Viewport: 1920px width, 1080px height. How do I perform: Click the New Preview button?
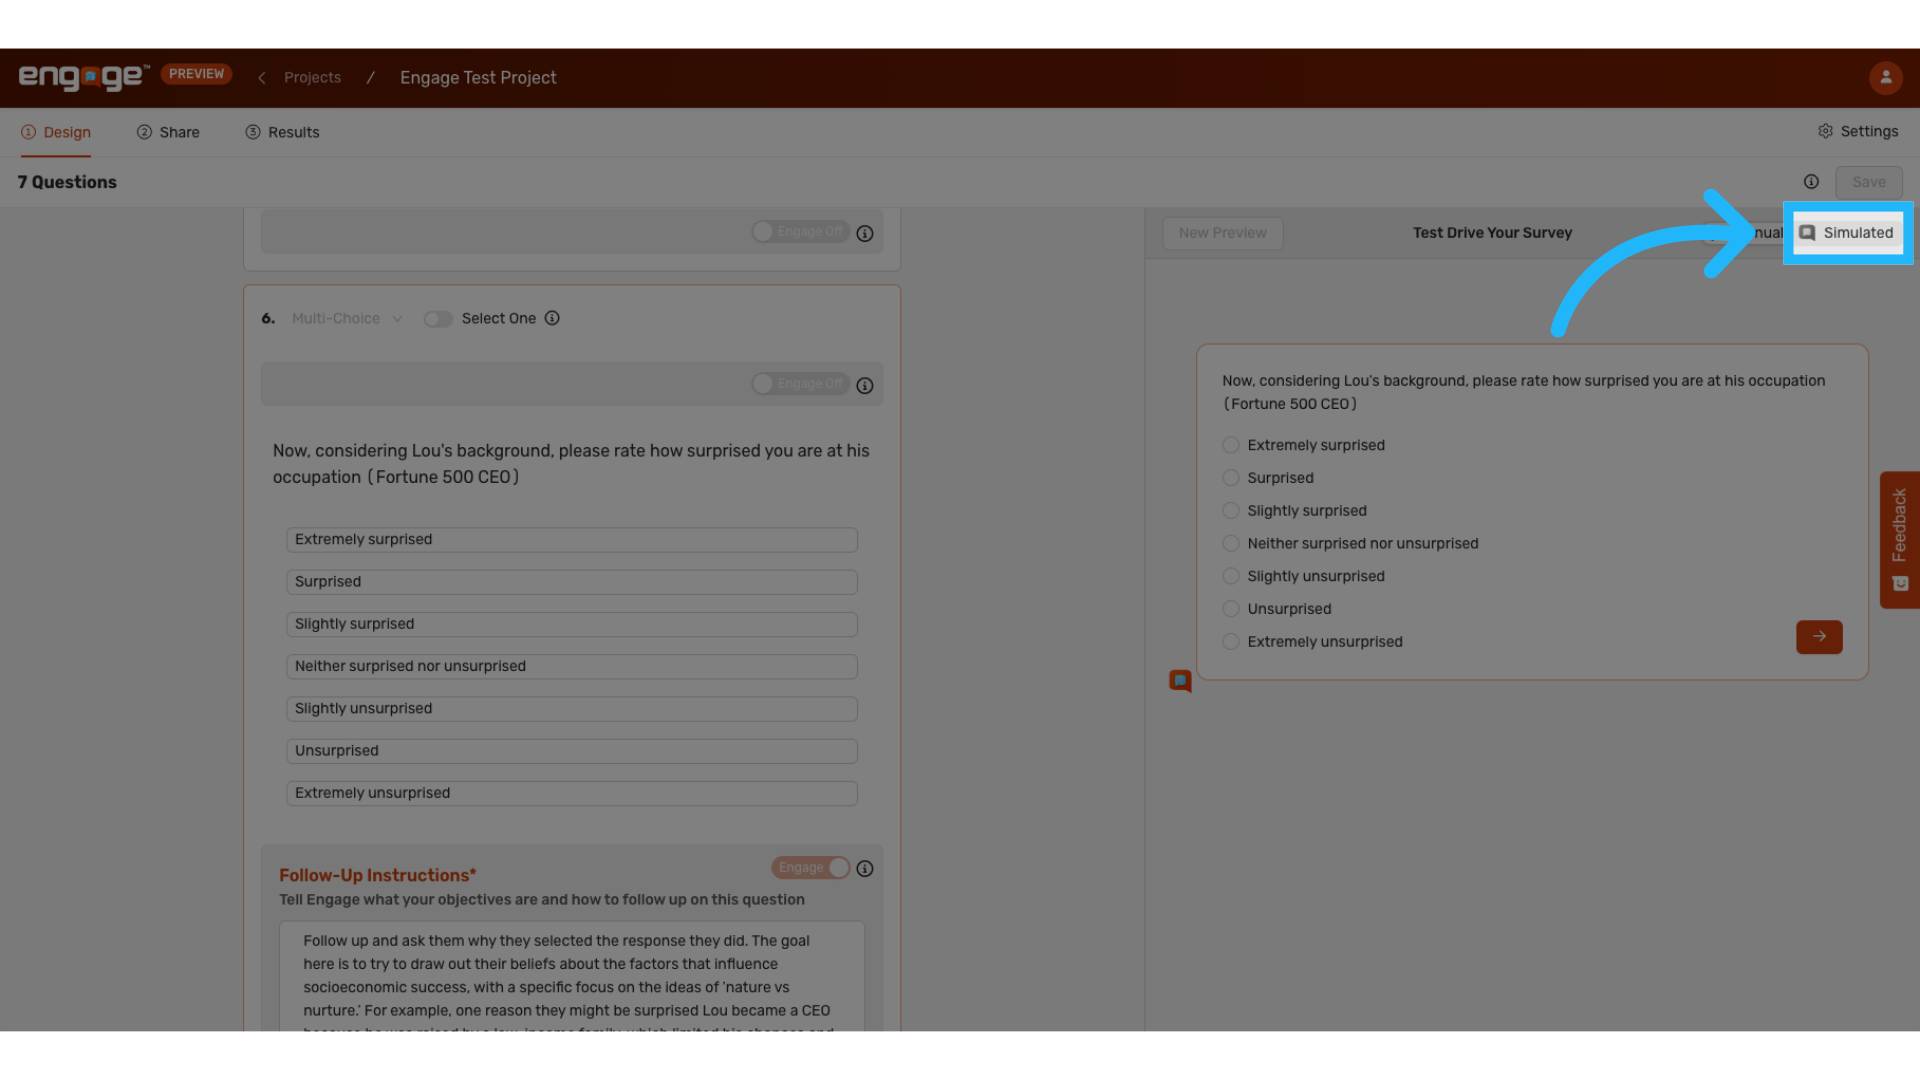coord(1222,233)
